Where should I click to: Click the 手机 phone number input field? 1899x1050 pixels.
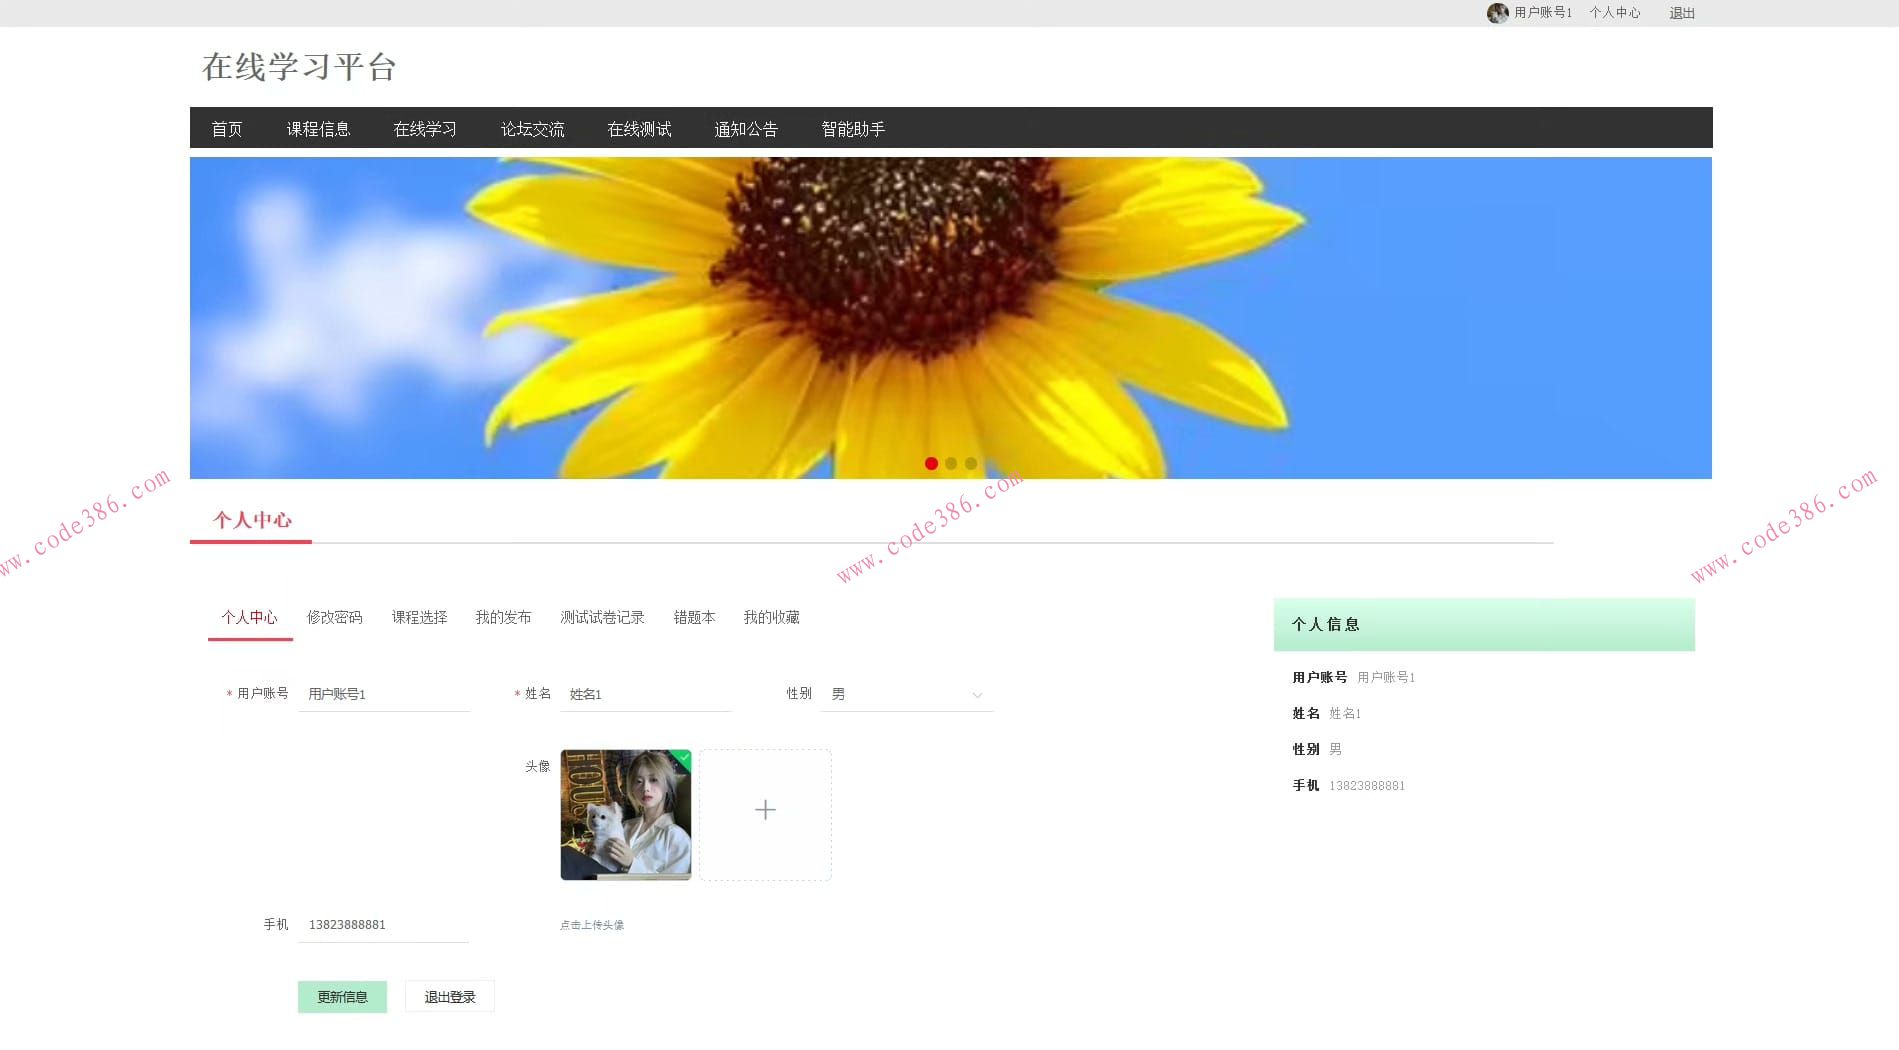[383, 925]
